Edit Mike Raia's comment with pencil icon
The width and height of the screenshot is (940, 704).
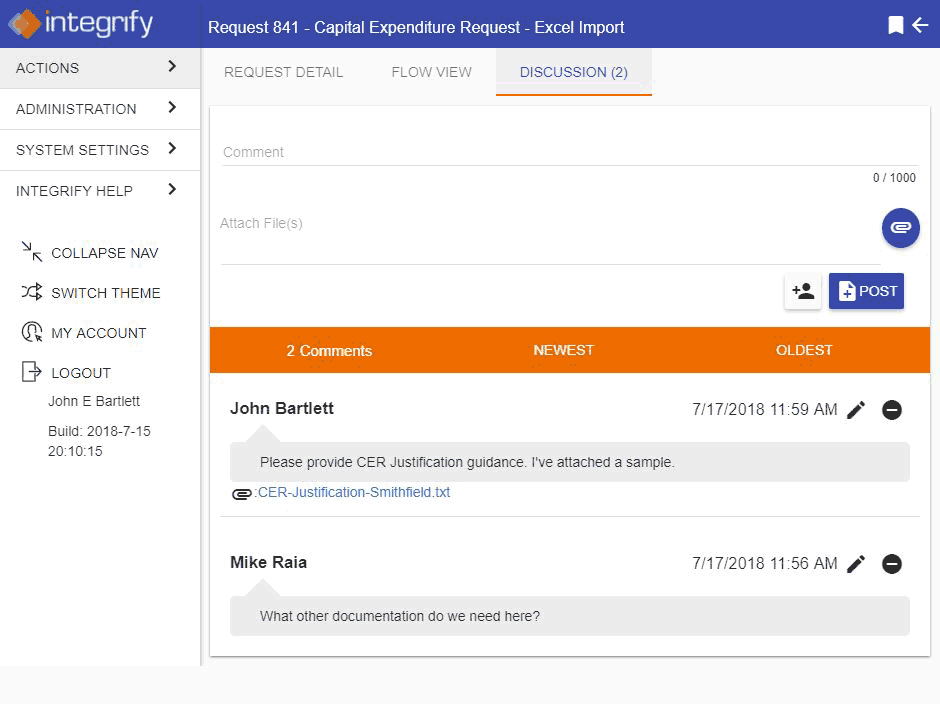[855, 564]
